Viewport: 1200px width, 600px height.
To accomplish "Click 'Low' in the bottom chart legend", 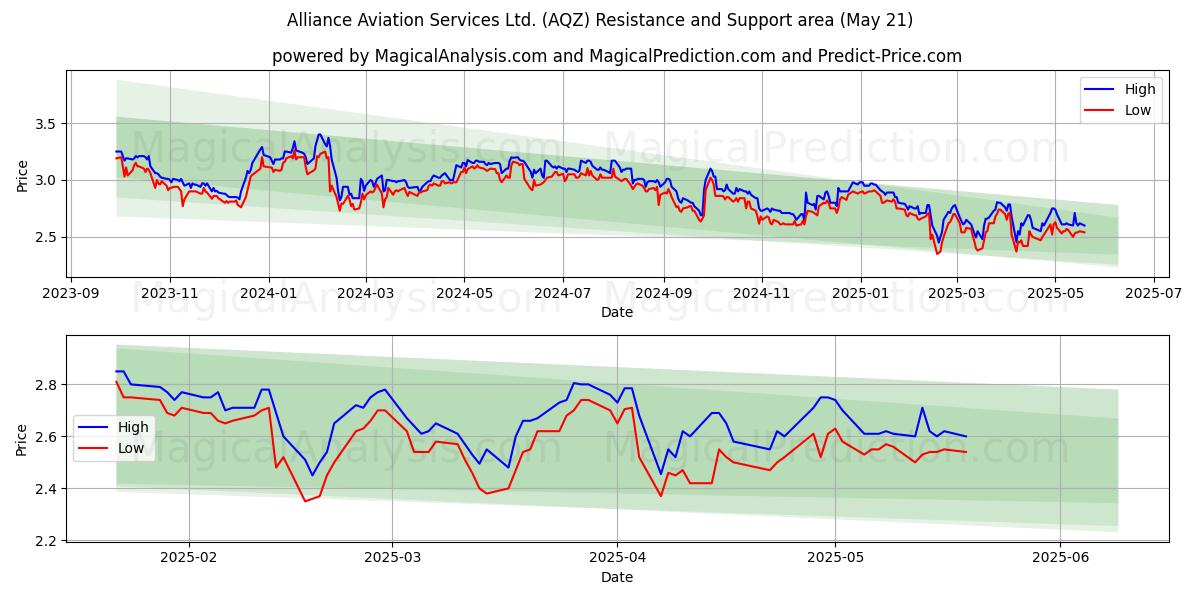I will [x=132, y=448].
